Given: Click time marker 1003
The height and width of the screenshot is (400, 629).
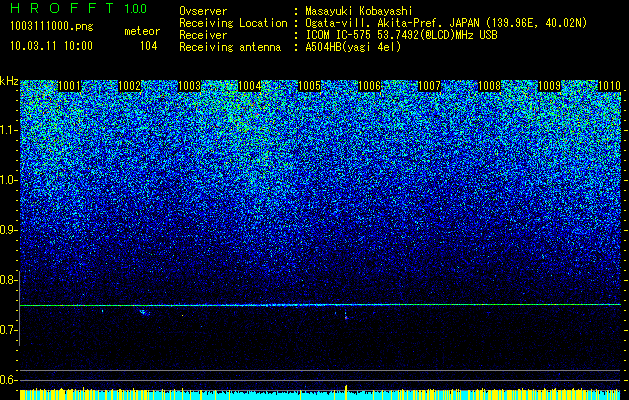Looking at the screenshot, I should (x=189, y=85).
